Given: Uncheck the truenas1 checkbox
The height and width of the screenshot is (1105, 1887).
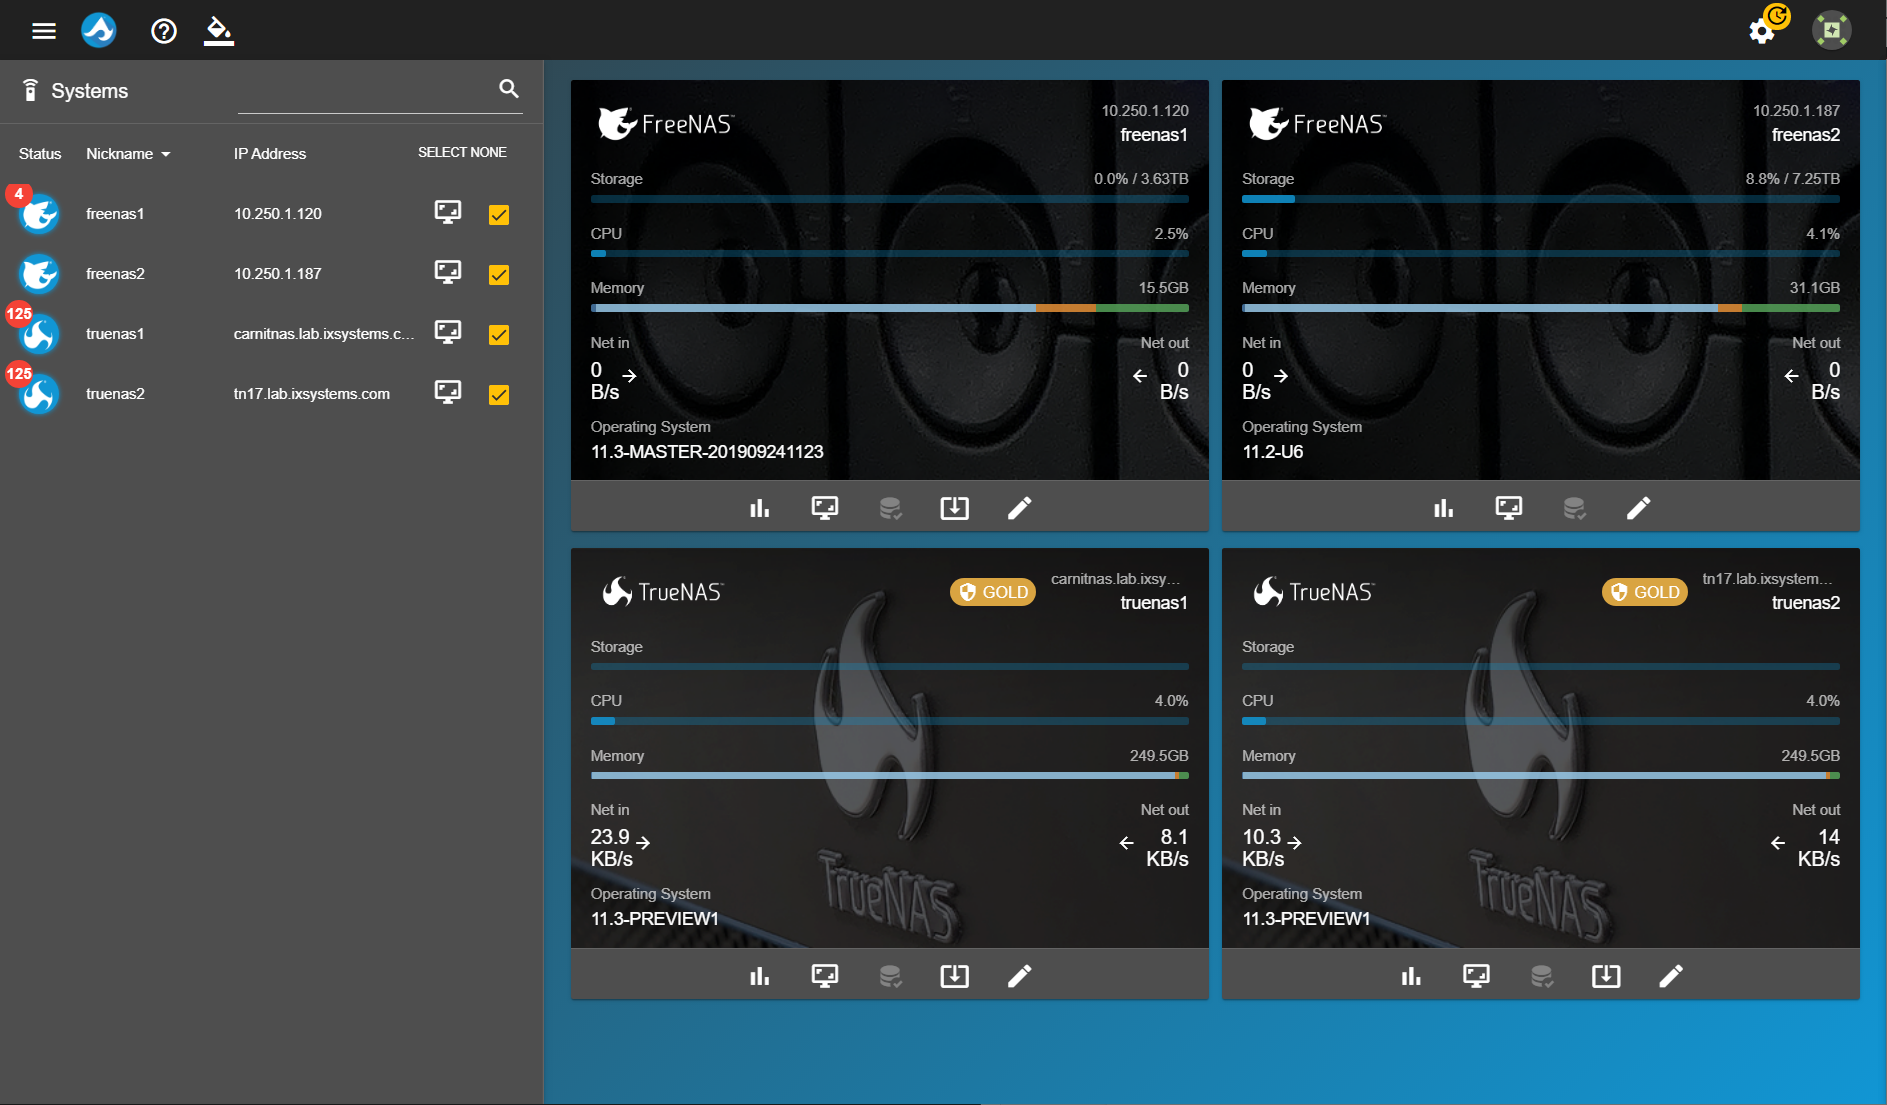Looking at the screenshot, I should pyautogui.click(x=499, y=334).
